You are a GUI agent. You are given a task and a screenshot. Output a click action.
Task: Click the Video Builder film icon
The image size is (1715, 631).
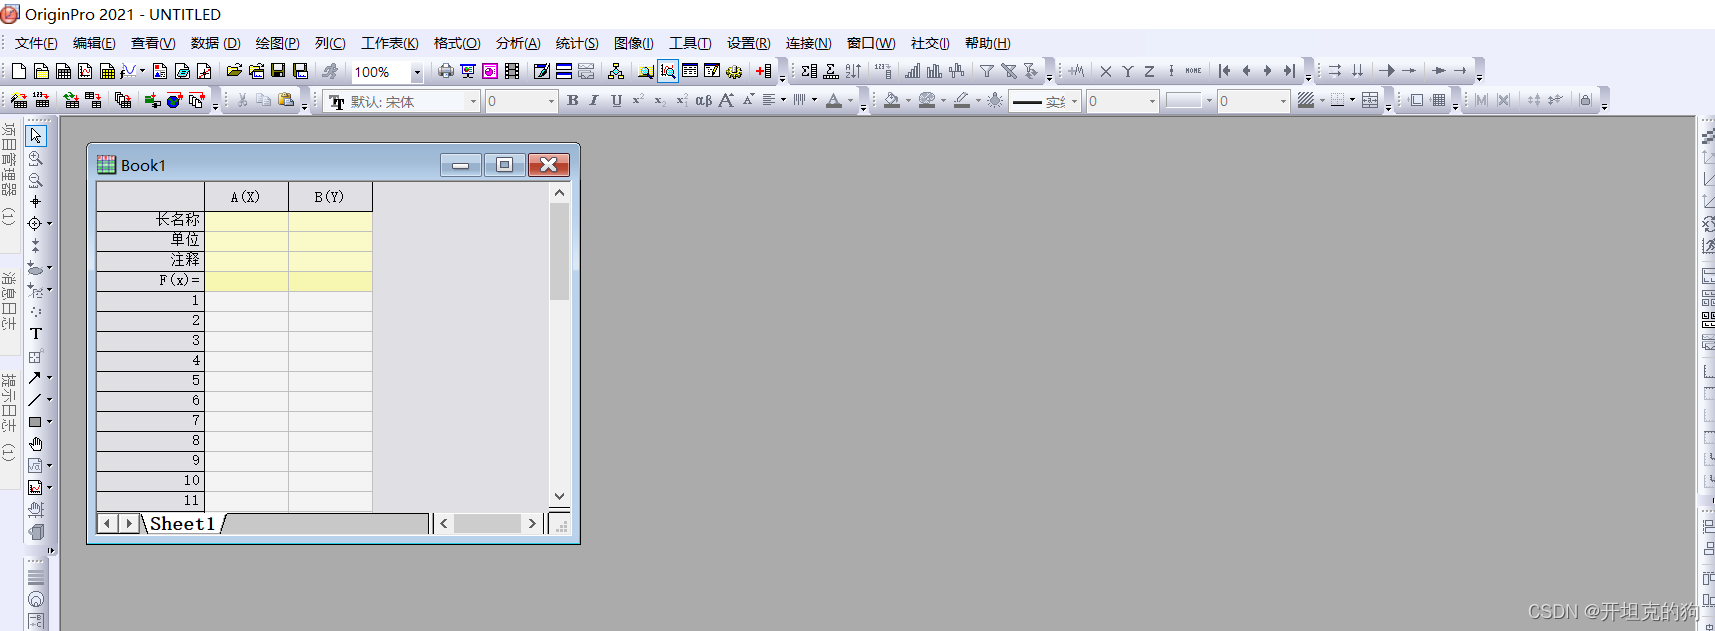[512, 71]
